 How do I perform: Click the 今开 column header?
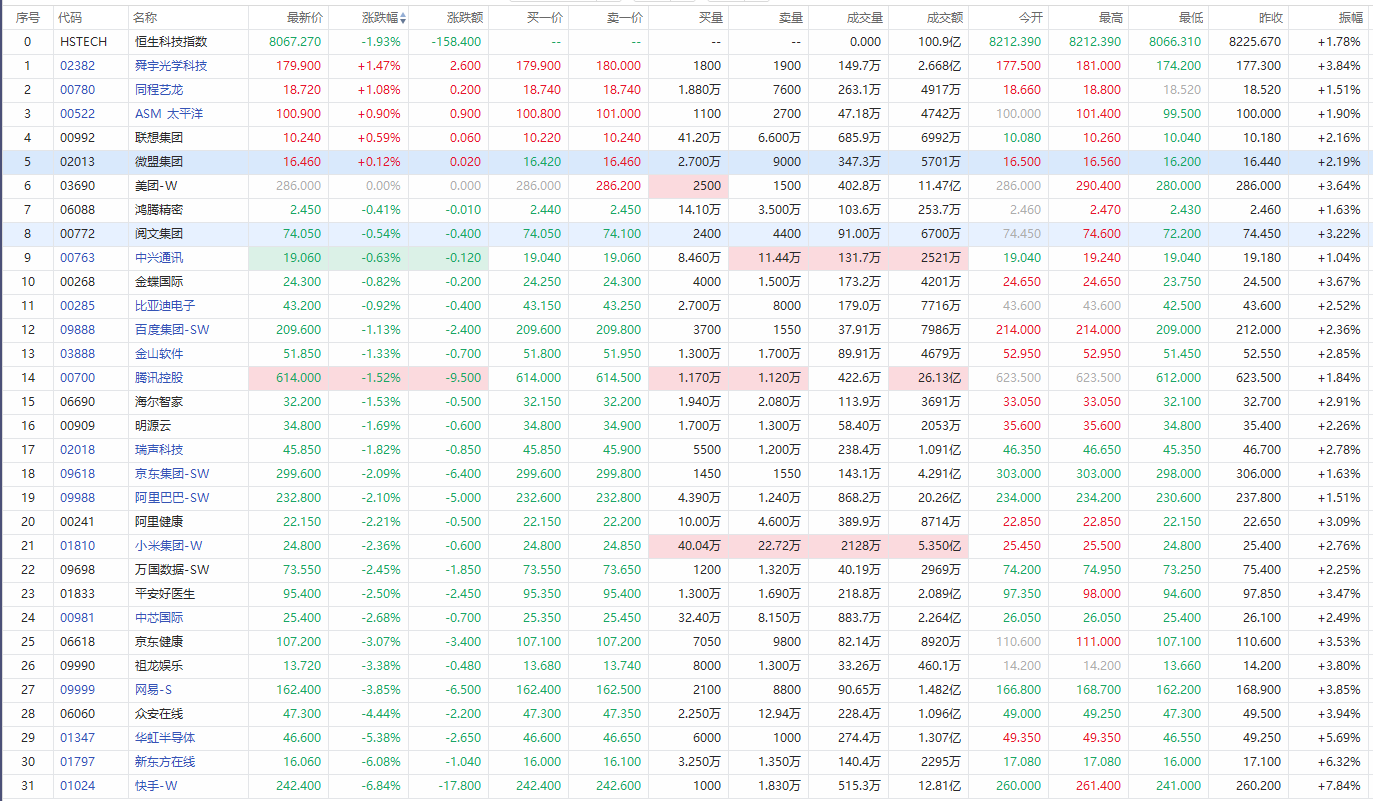(1030, 18)
